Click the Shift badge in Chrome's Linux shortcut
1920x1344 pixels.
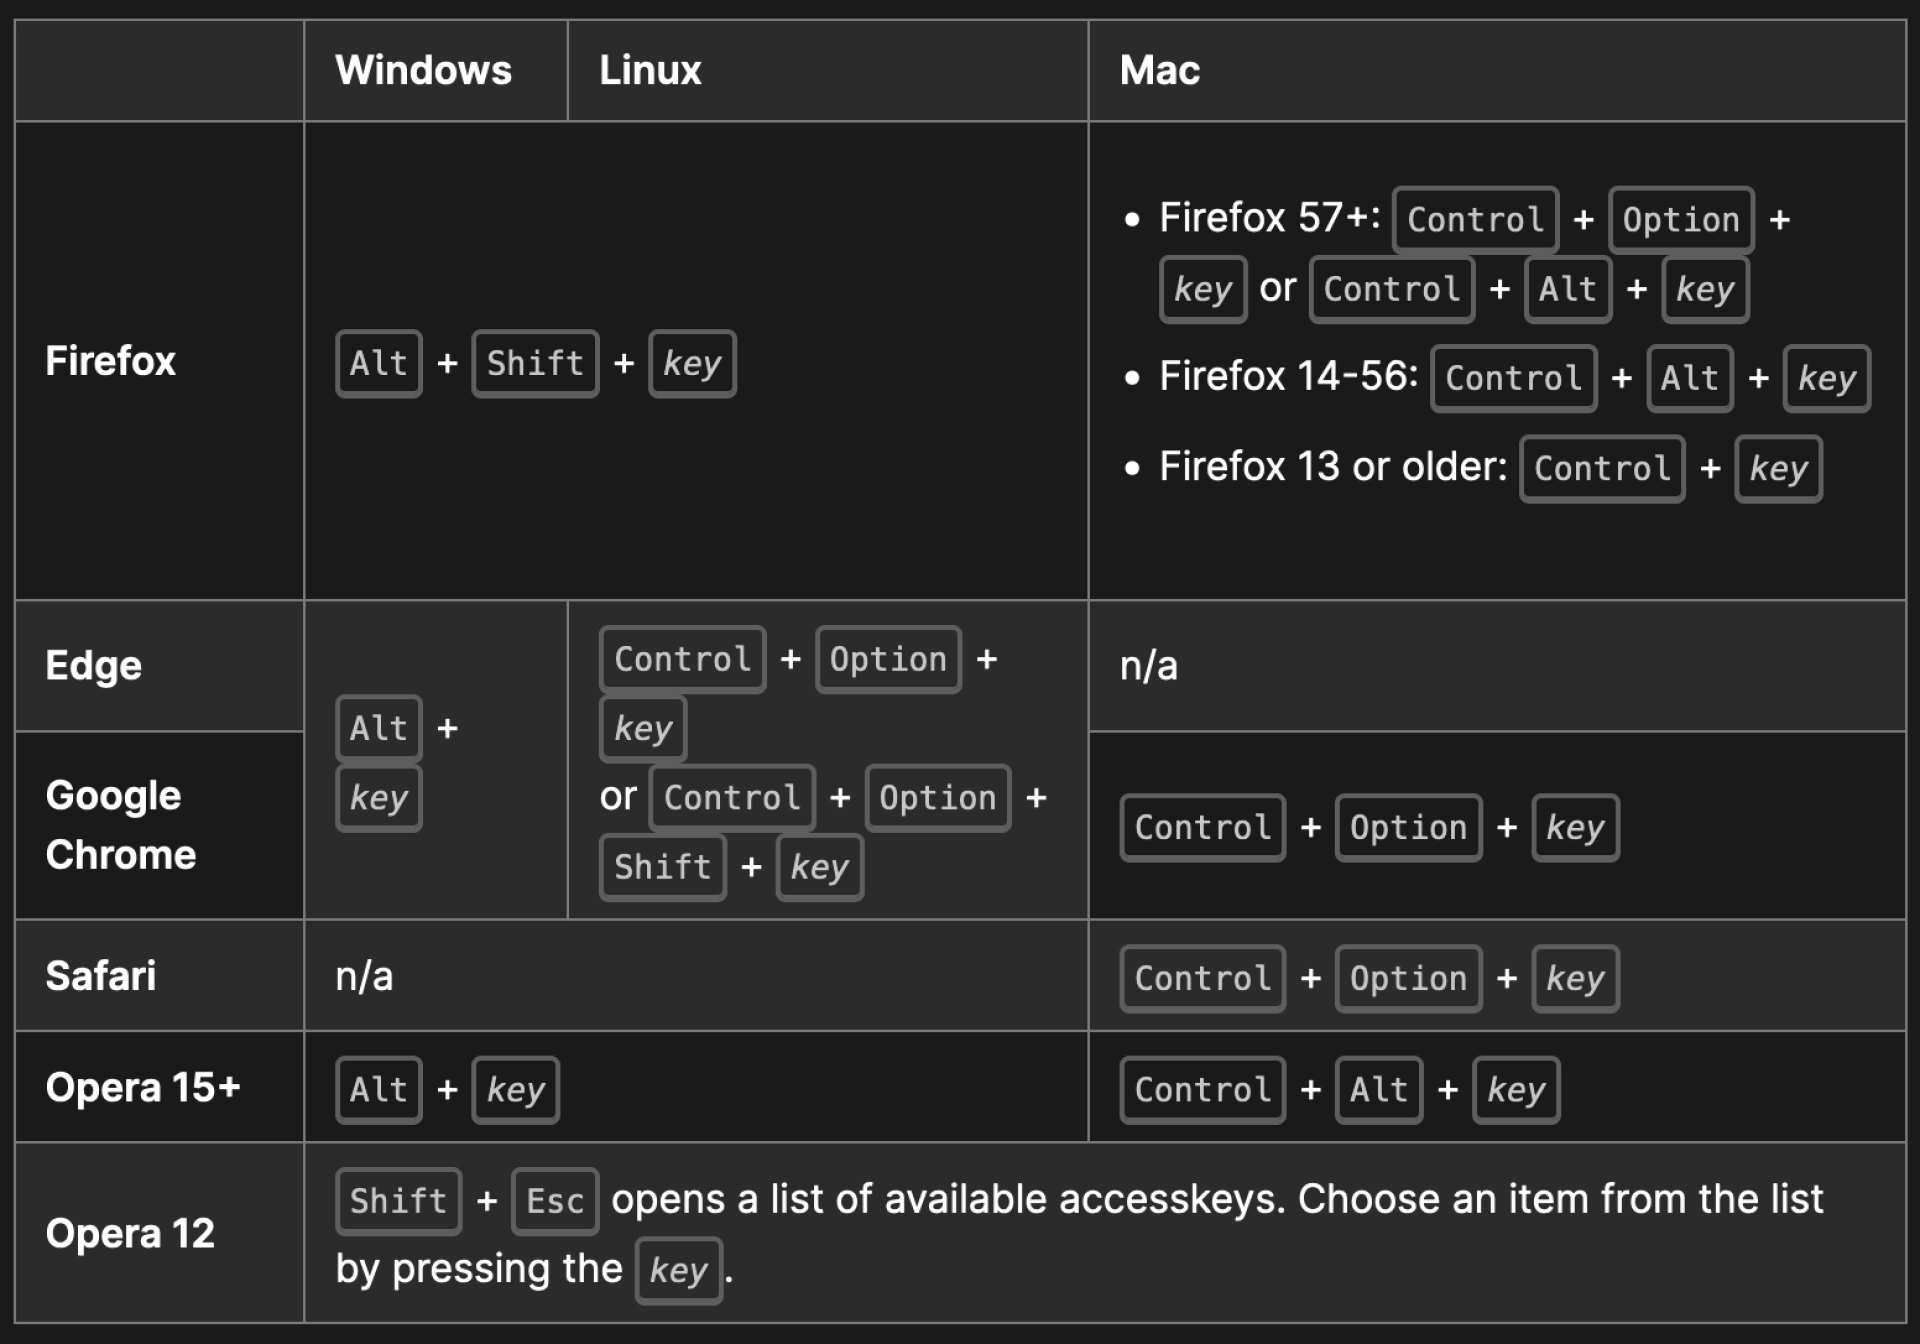tap(662, 867)
